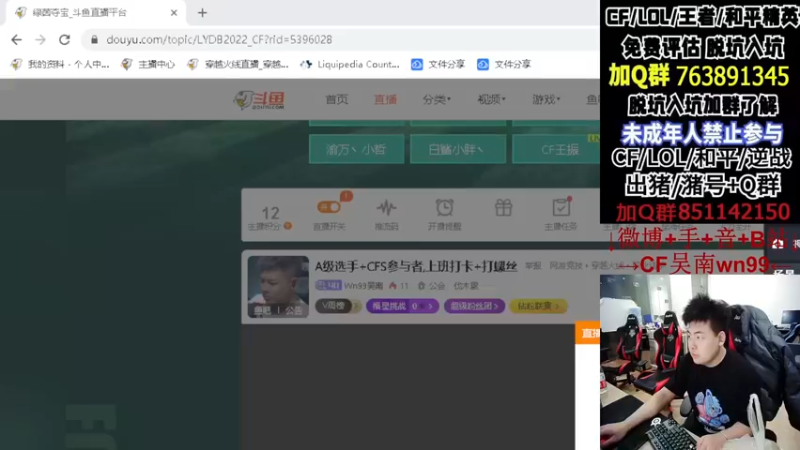Select 直播 in Douyu navigation
This screenshot has width=800, height=450.
(385, 99)
